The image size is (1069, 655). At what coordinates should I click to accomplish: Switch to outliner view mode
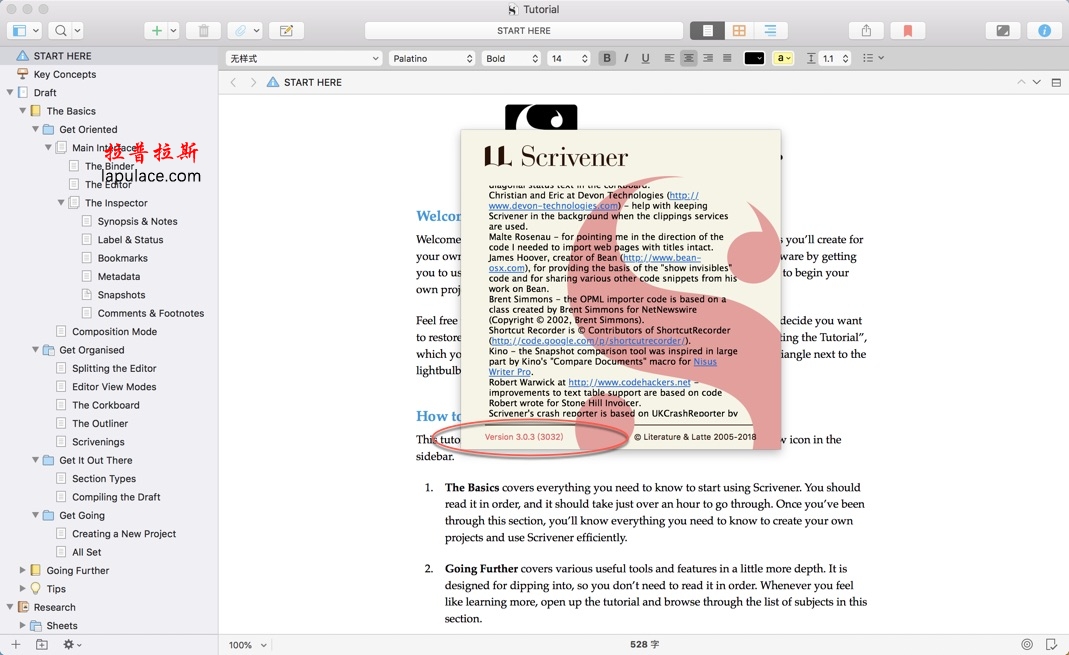770,31
